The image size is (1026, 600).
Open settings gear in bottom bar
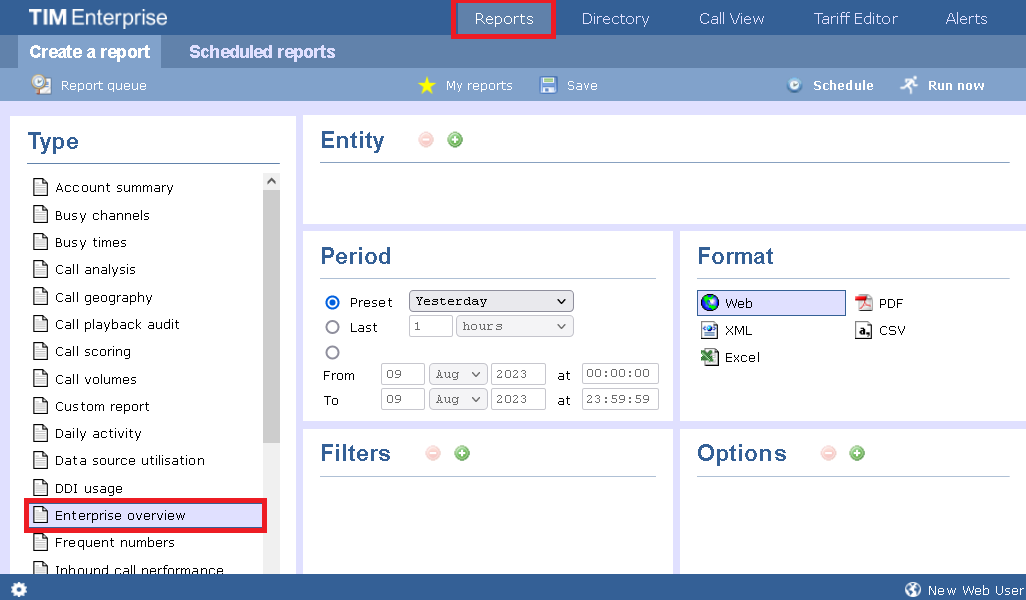coord(19,589)
